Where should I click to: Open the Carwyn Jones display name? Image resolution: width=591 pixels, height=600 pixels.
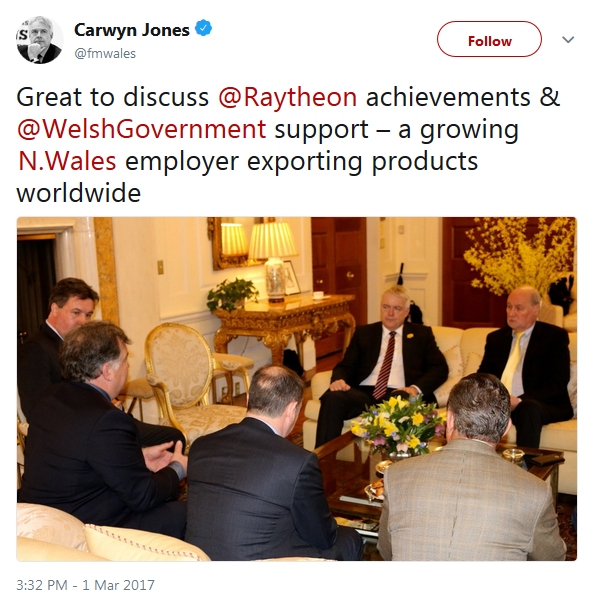[x=132, y=29]
